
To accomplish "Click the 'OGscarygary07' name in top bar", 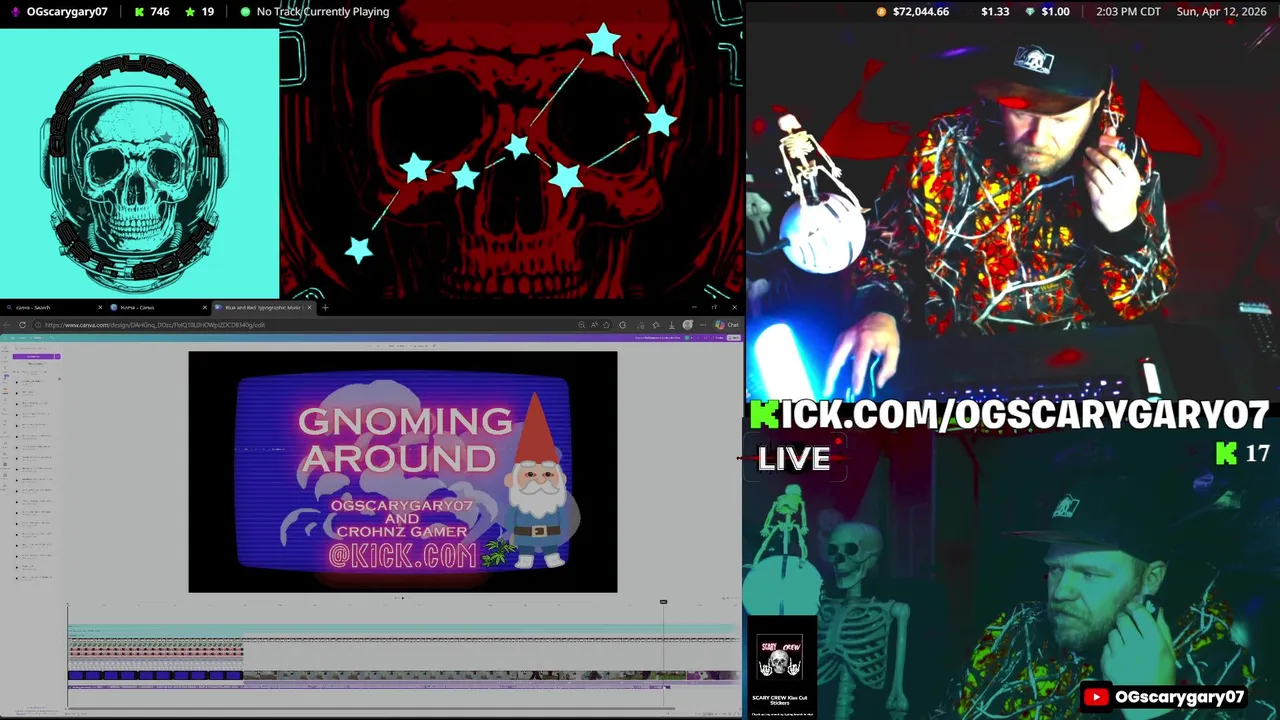I will click(x=67, y=12).
